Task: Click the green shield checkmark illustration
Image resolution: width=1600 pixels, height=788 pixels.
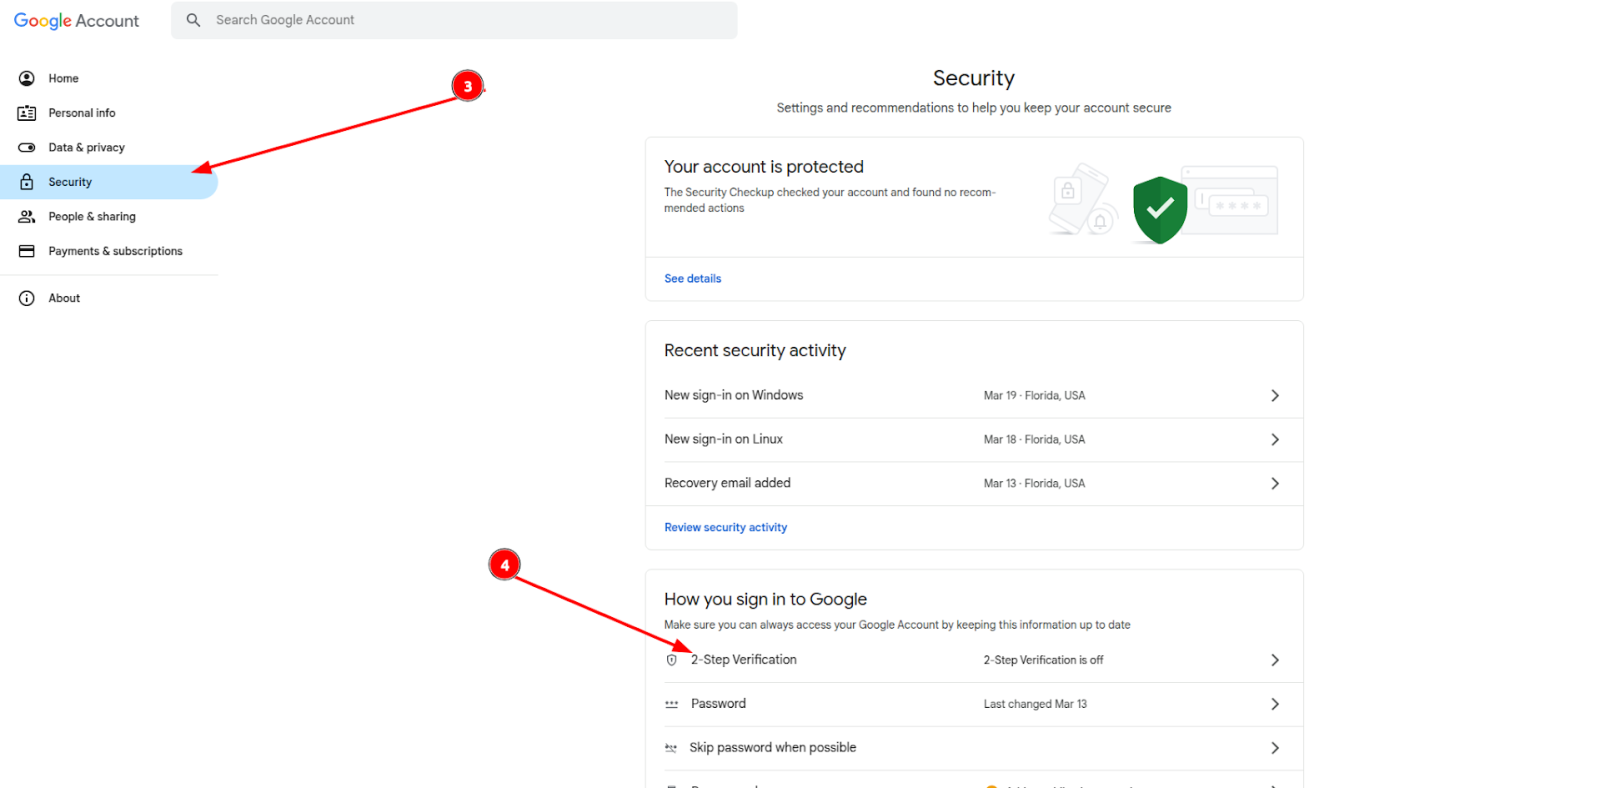Action: [x=1160, y=210]
